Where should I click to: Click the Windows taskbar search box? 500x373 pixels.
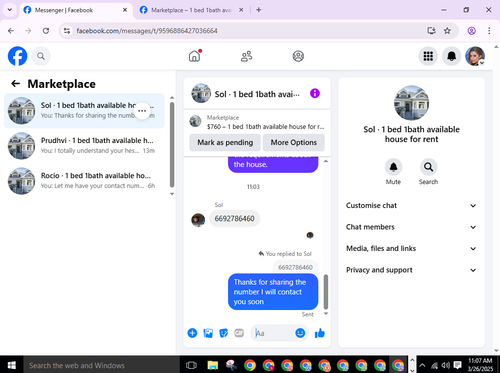click(101, 365)
